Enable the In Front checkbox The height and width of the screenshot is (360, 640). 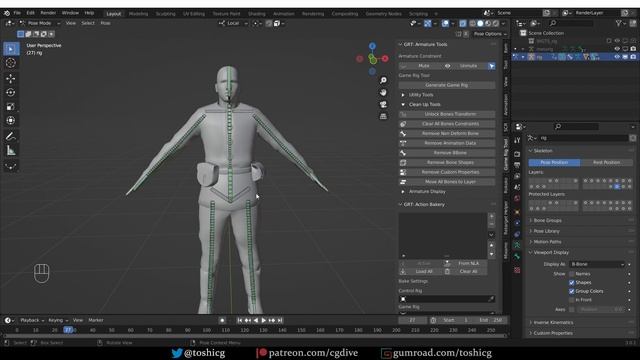[572, 300]
